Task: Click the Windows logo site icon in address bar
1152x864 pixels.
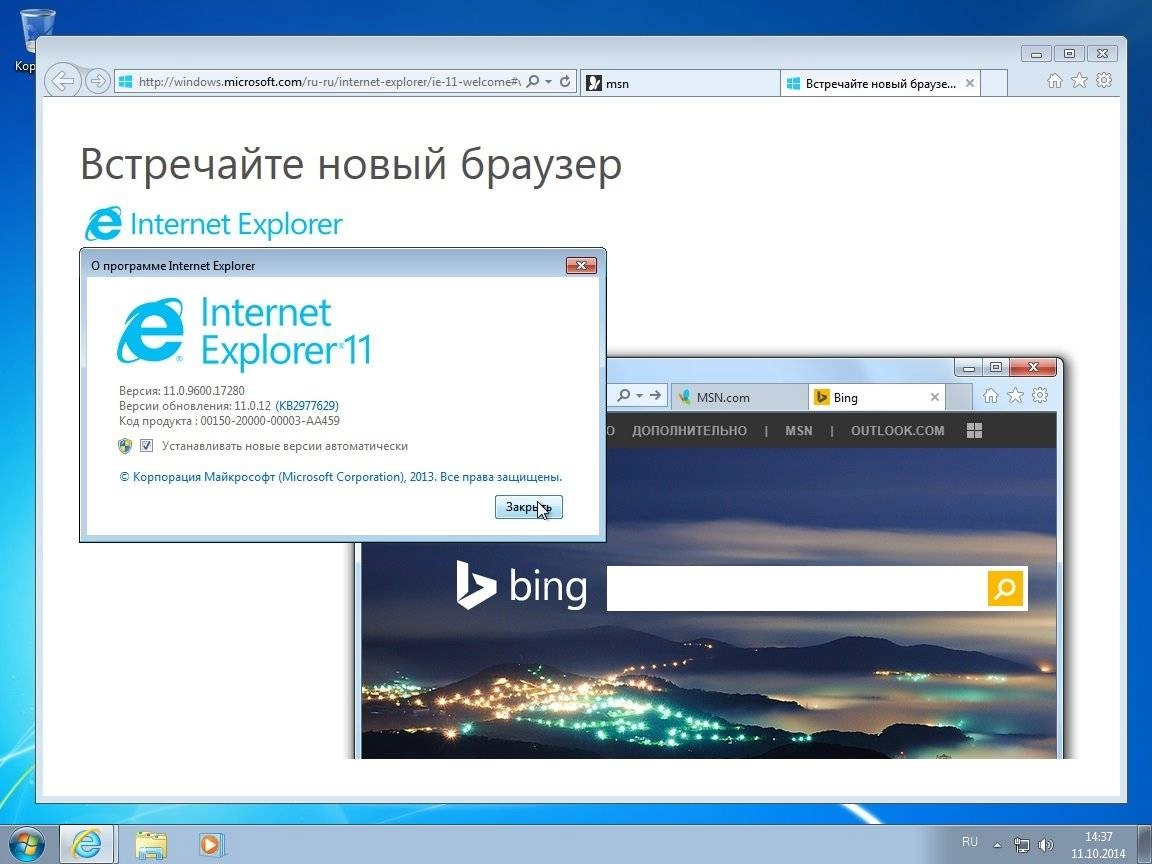Action: pyautogui.click(x=126, y=82)
